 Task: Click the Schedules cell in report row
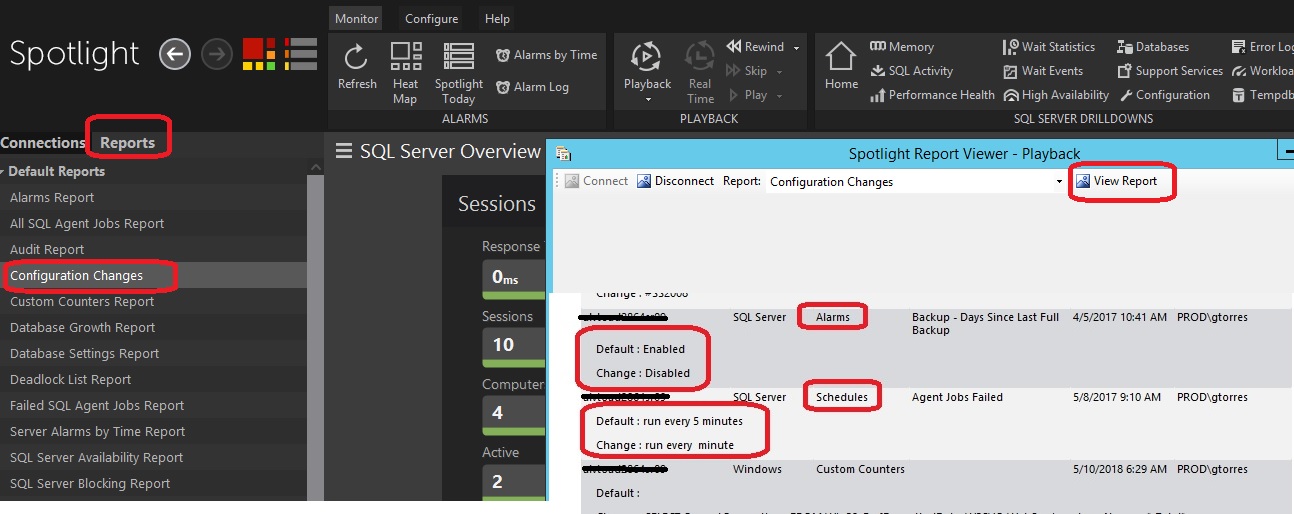click(x=842, y=397)
